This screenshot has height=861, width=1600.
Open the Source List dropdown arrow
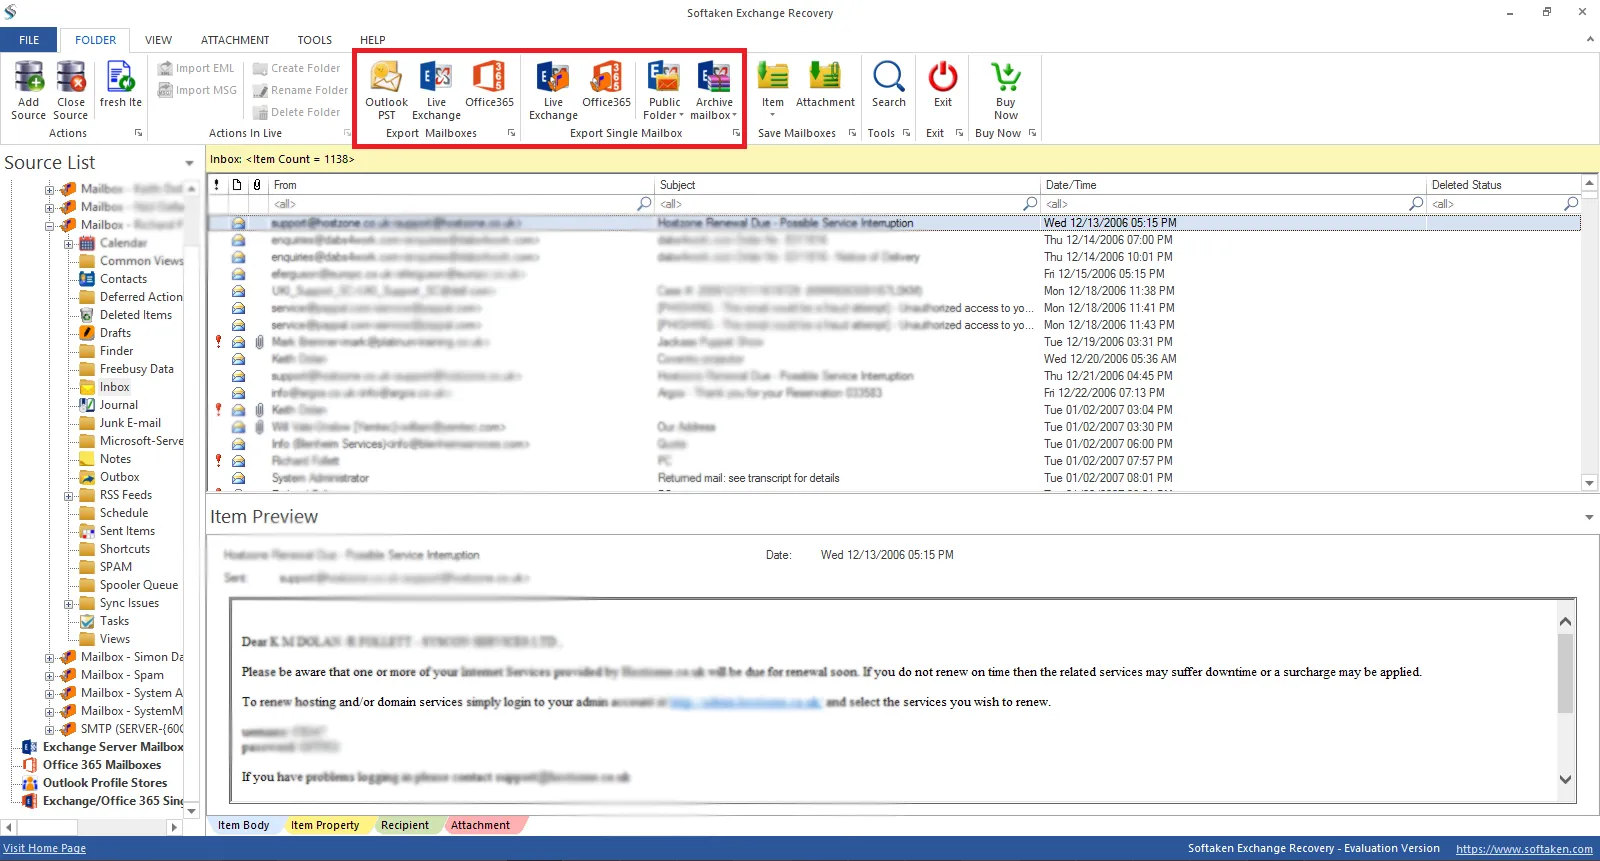click(189, 163)
